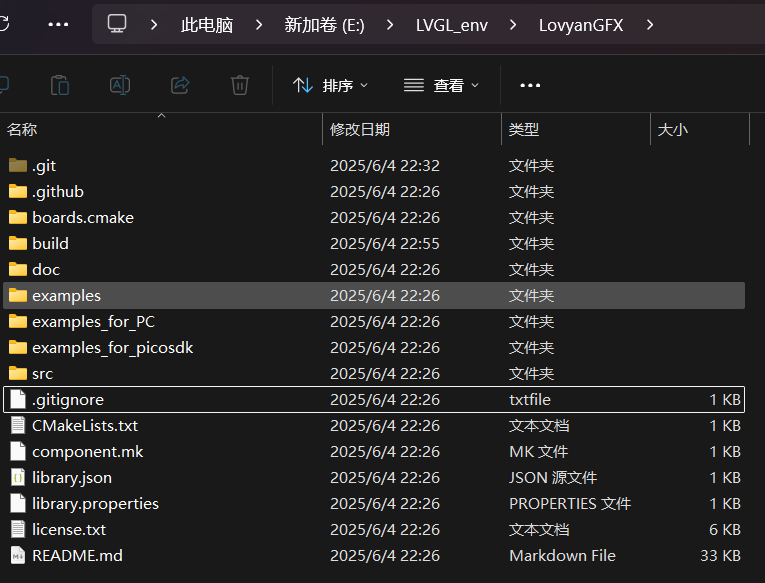Image resolution: width=765 pixels, height=583 pixels.
Task: Click the Share toolbar icon
Action: [x=180, y=85]
